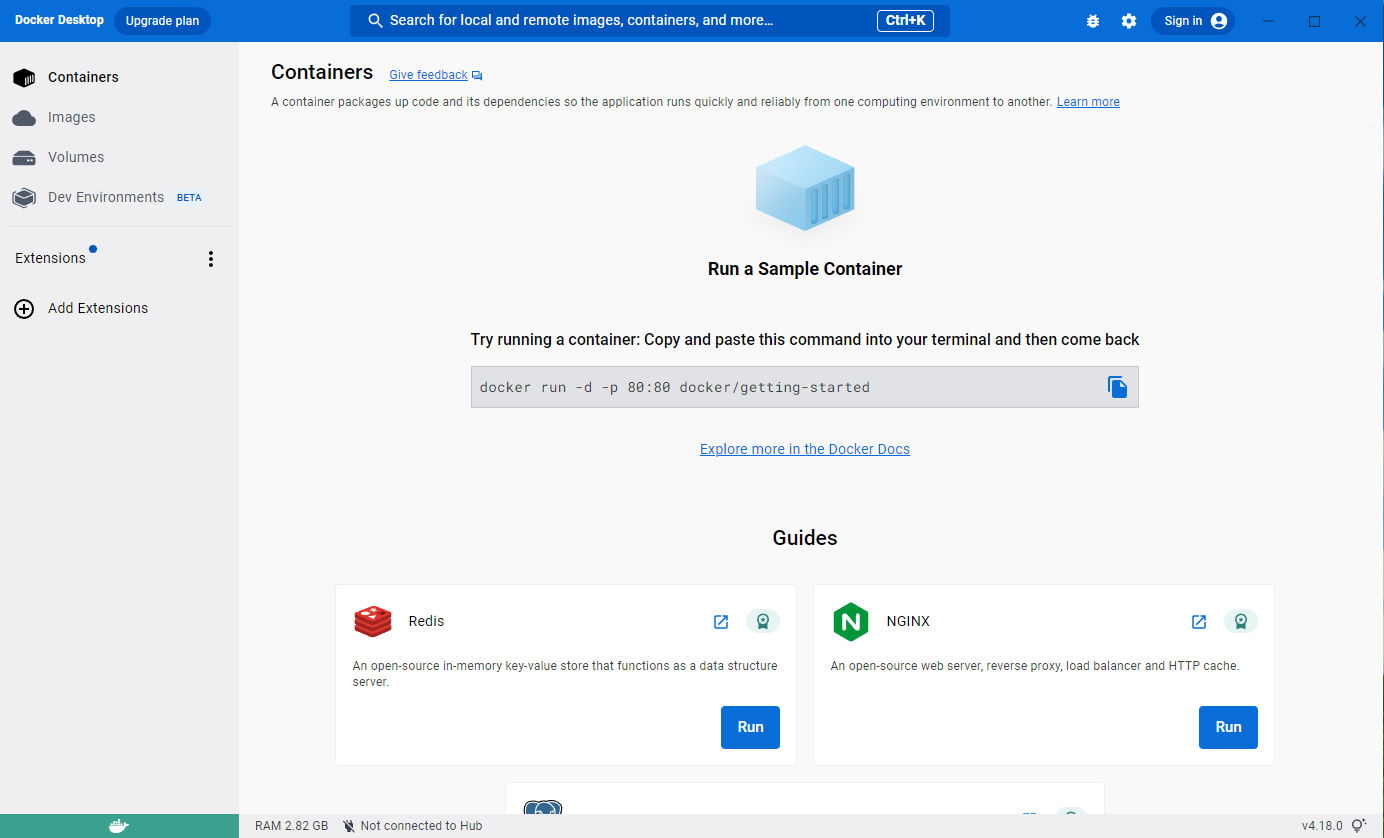The width and height of the screenshot is (1384, 838).
Task: Copy the docker run command with copy icon
Action: [x=1118, y=387]
